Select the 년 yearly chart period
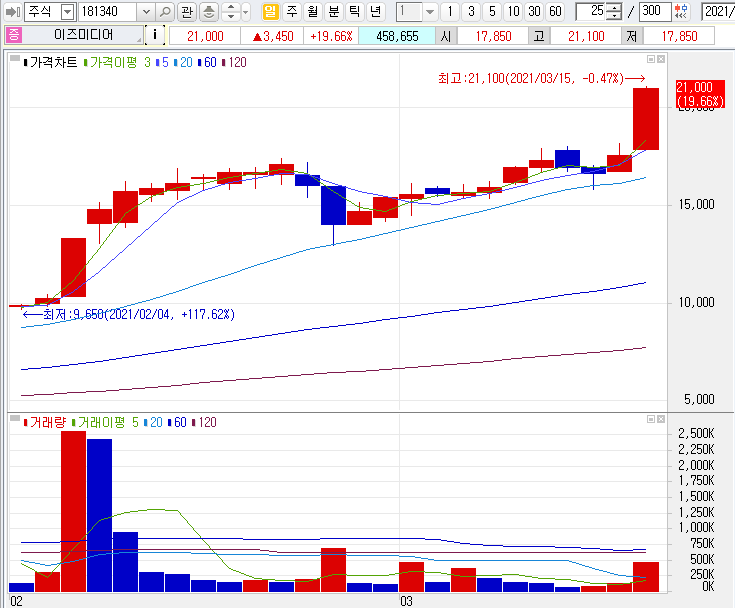This screenshot has width=735, height=608. pyautogui.click(x=375, y=11)
